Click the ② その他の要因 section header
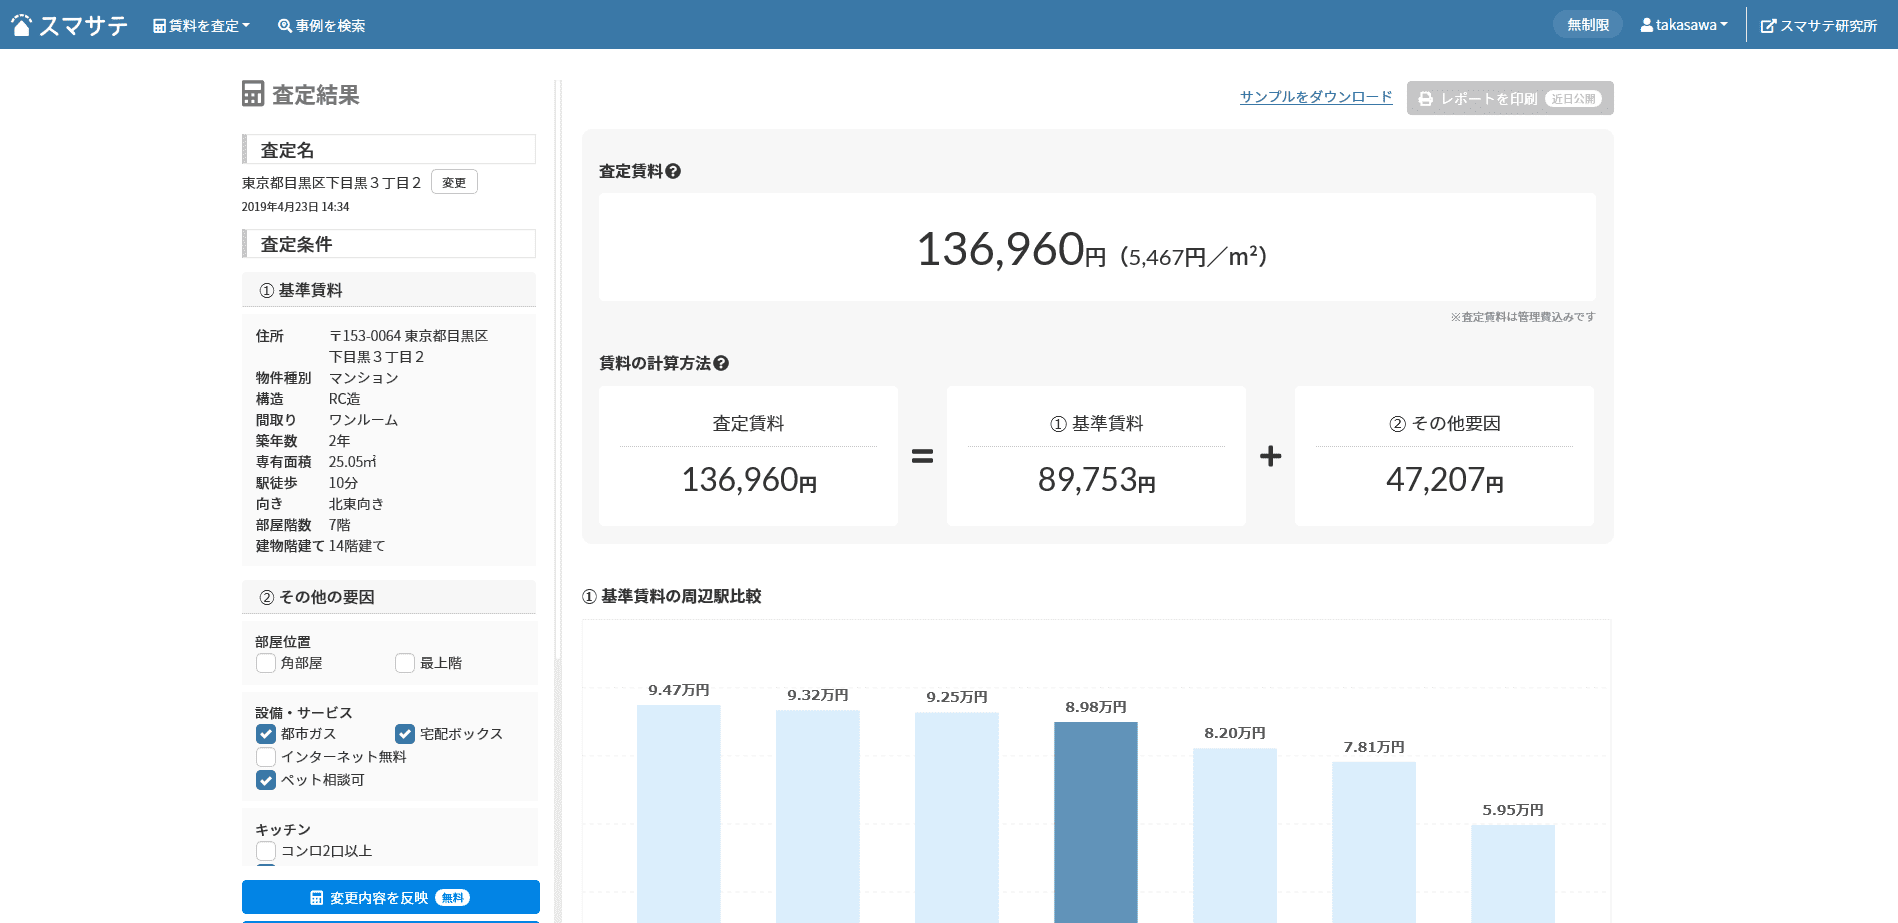Viewport: 1898px width, 923px height. point(389,597)
